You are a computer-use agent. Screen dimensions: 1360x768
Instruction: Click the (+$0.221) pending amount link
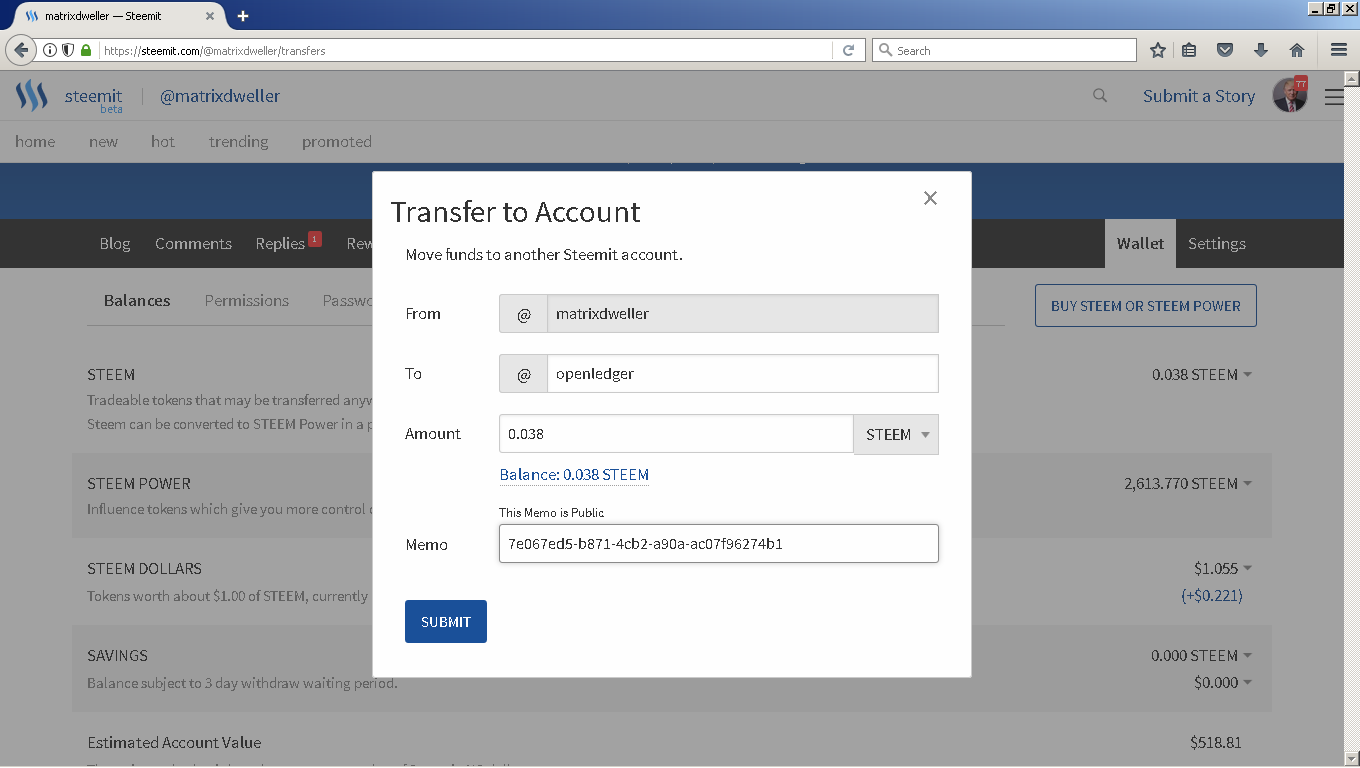pyautogui.click(x=1212, y=595)
